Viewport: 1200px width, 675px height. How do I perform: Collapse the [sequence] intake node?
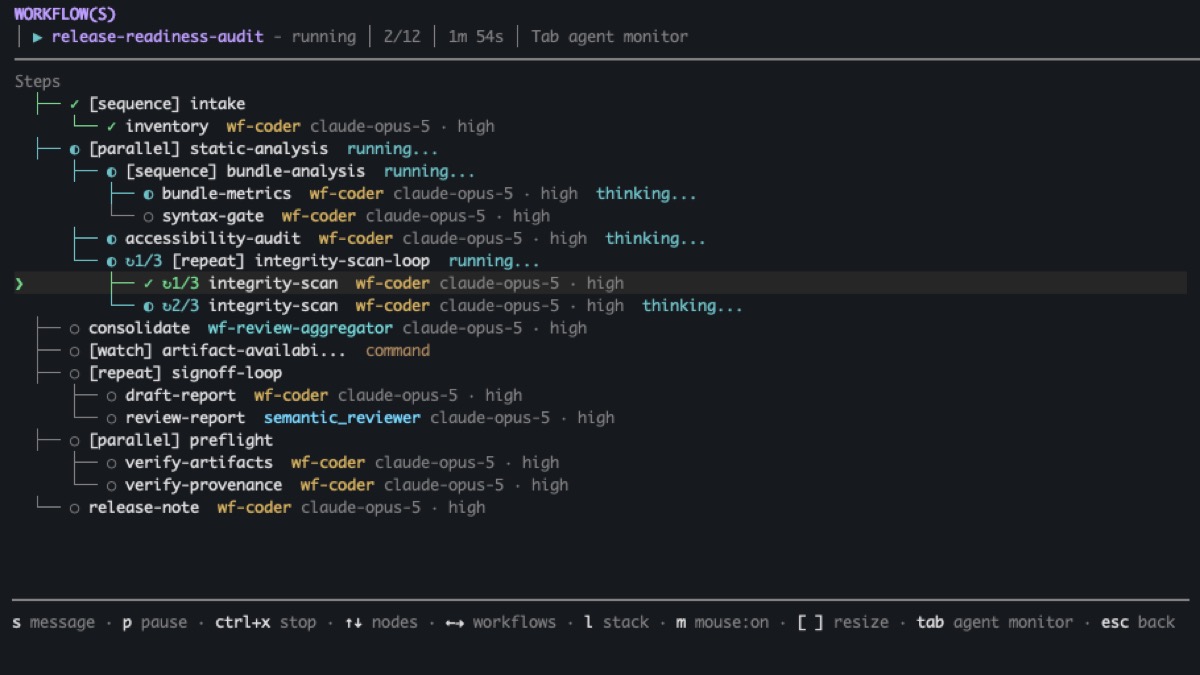click(x=167, y=104)
